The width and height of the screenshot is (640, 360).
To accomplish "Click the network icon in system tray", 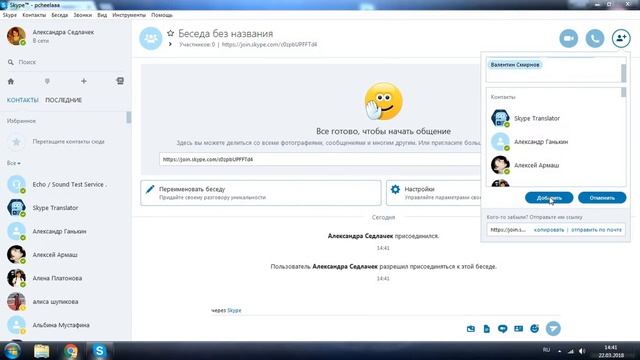I will click(571, 351).
